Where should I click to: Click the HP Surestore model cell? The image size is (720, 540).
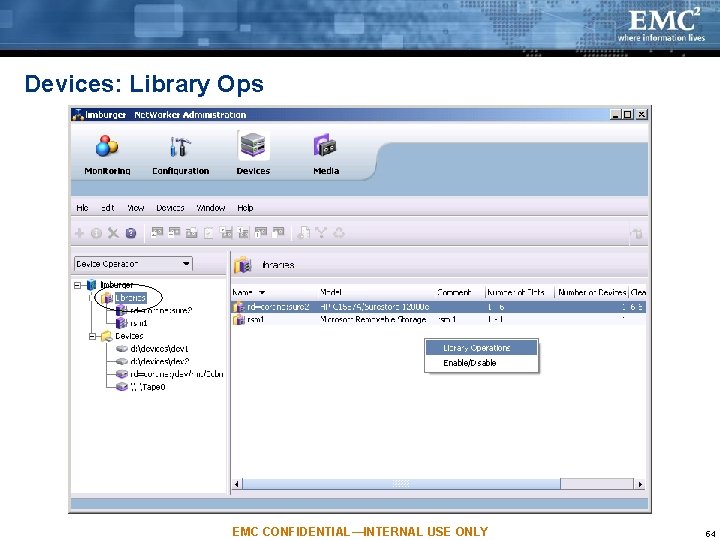click(375, 307)
